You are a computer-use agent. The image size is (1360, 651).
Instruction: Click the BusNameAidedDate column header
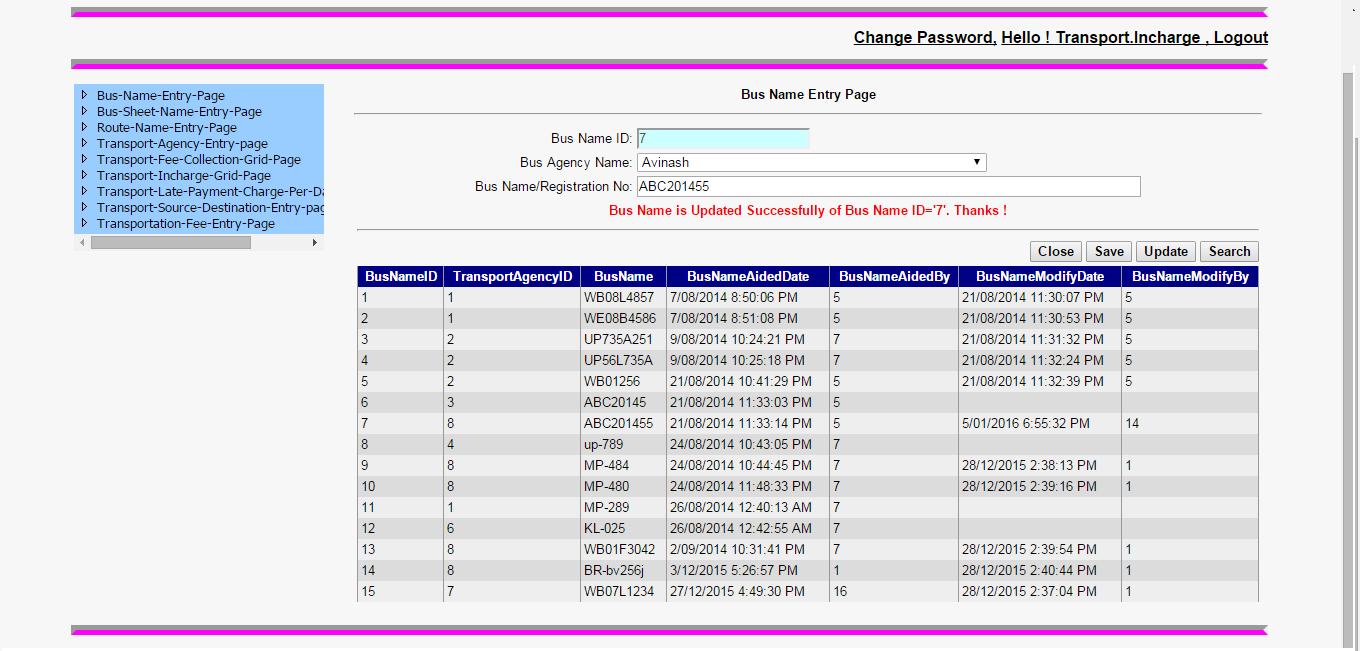tap(748, 277)
